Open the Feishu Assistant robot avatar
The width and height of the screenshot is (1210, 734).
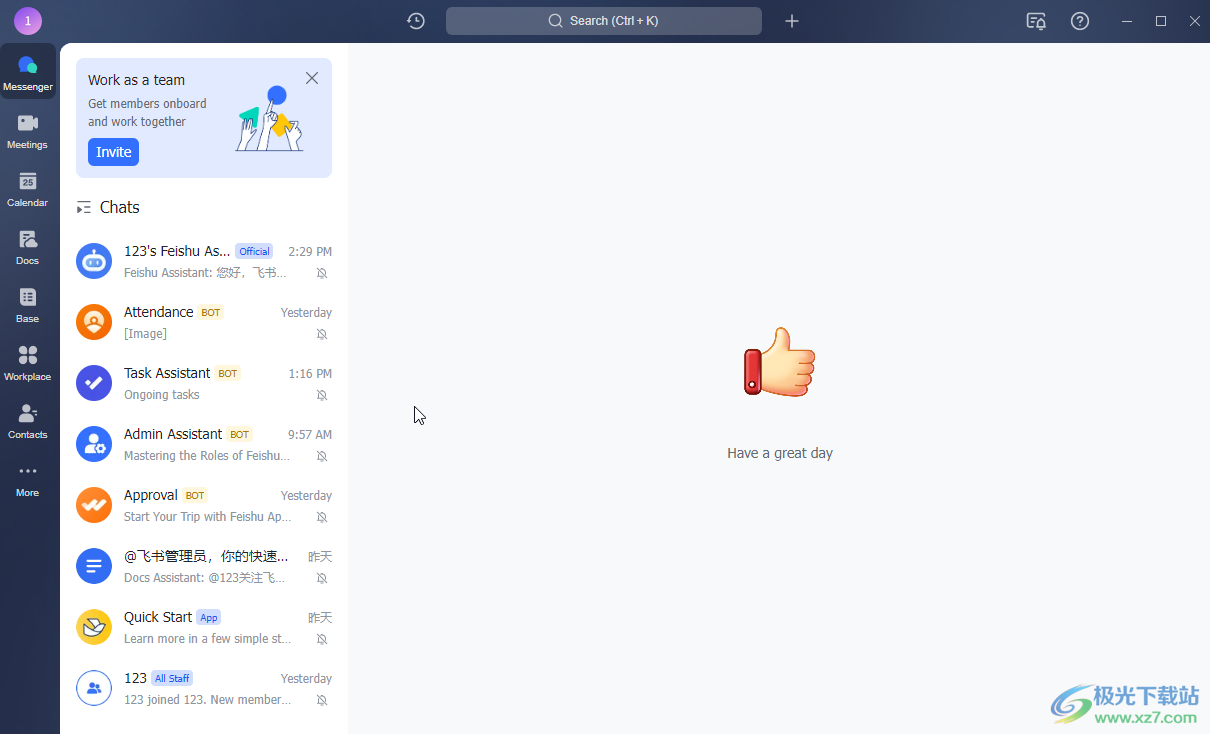pyautogui.click(x=94, y=261)
